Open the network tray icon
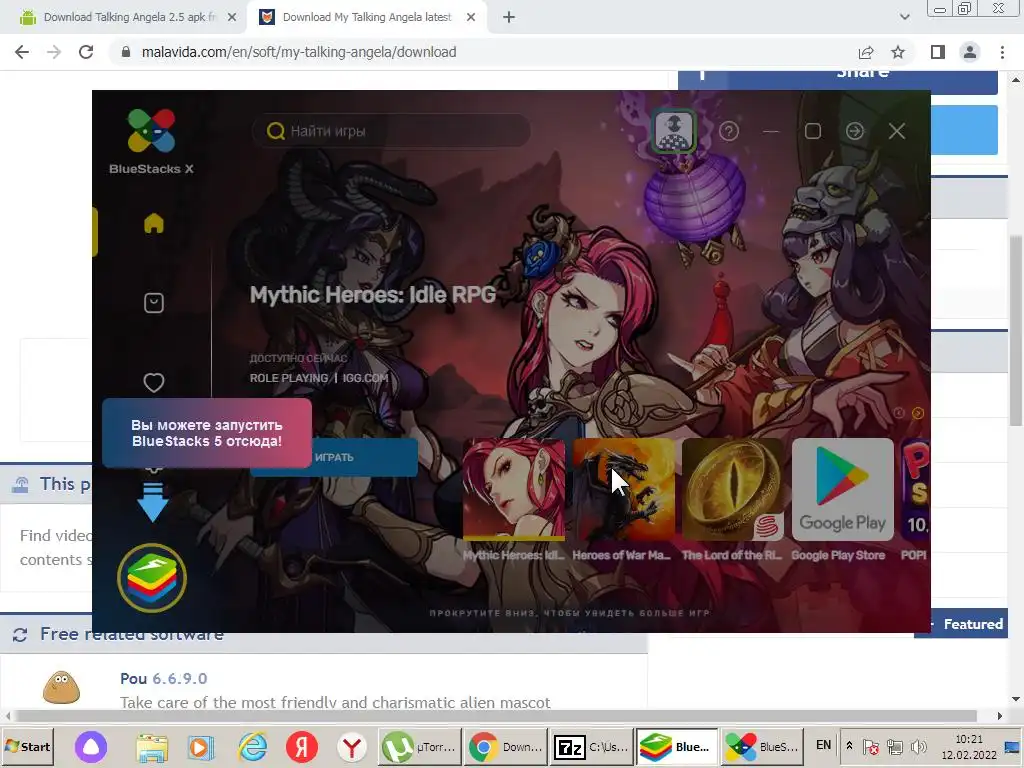Viewport: 1024px width, 768px height. tap(895, 746)
